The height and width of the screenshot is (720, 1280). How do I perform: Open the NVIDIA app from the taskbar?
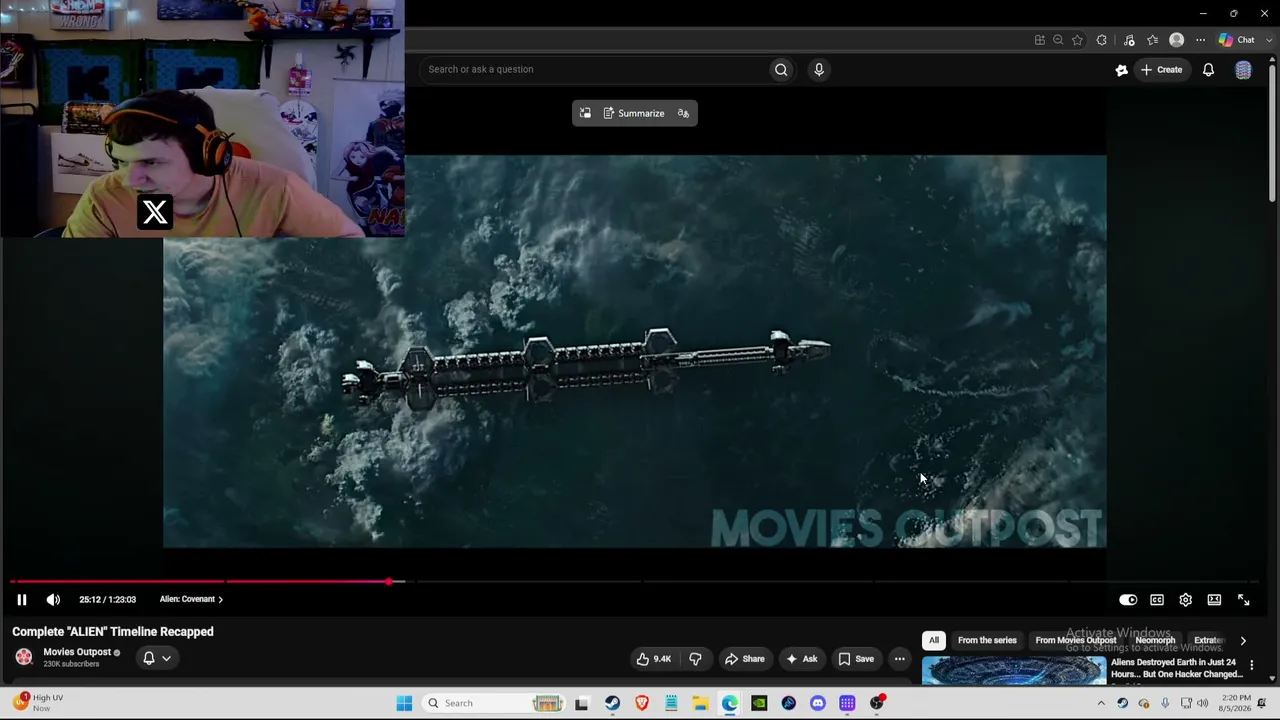click(759, 703)
